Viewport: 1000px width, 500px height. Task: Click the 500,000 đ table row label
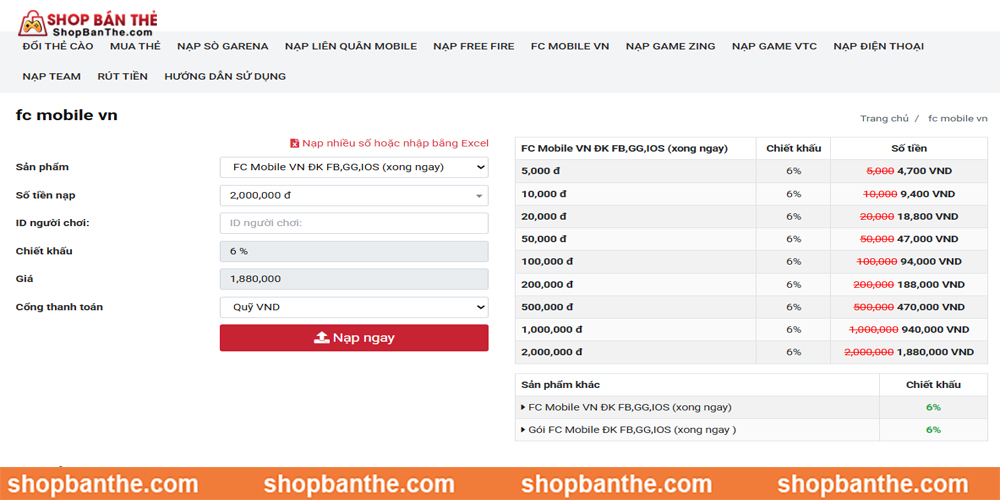(x=547, y=307)
